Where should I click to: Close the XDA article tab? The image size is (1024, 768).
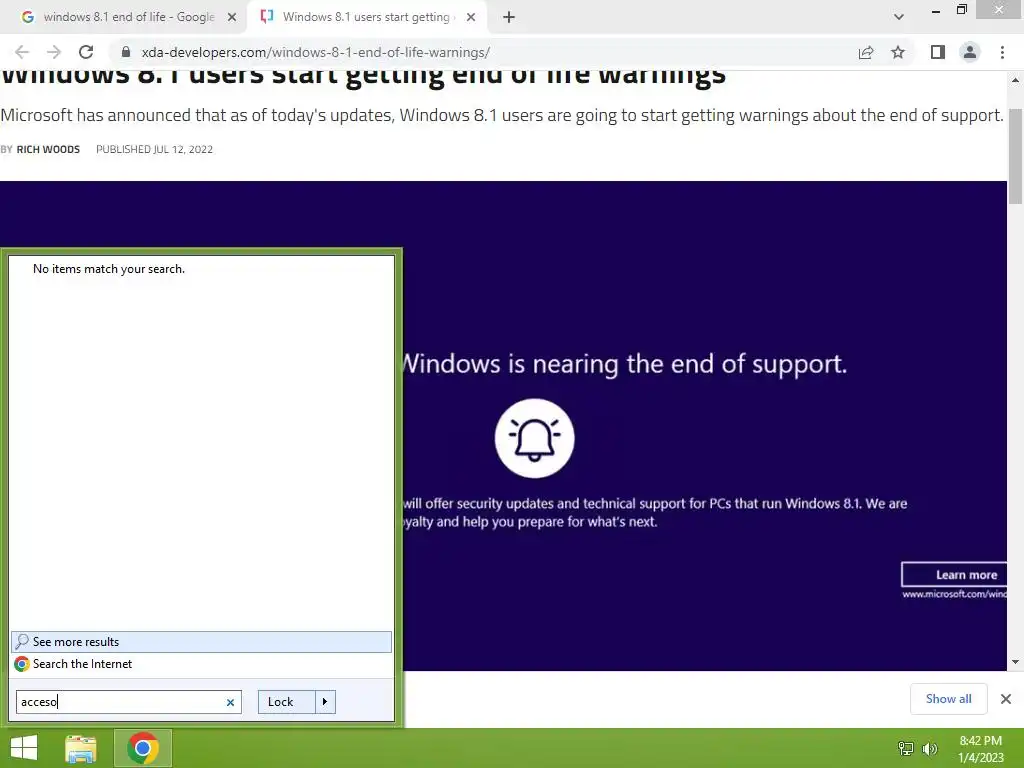pos(471,17)
